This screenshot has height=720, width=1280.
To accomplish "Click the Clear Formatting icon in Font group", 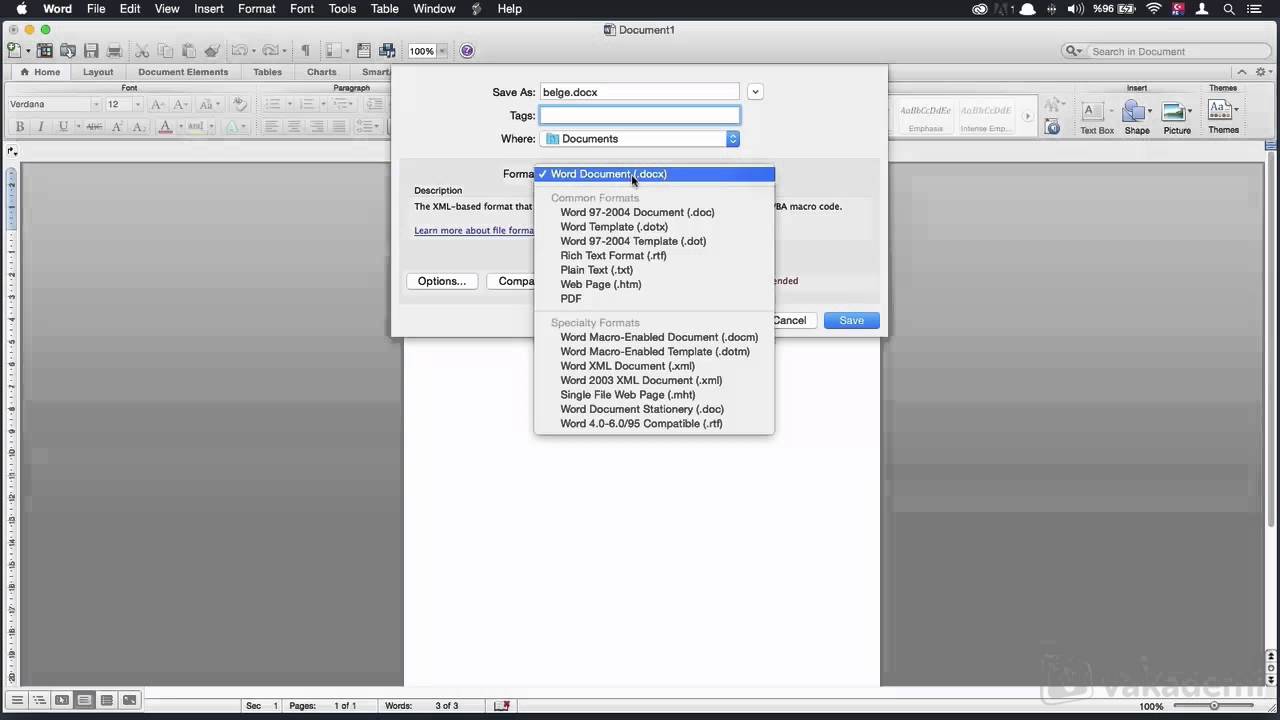I will 239,104.
